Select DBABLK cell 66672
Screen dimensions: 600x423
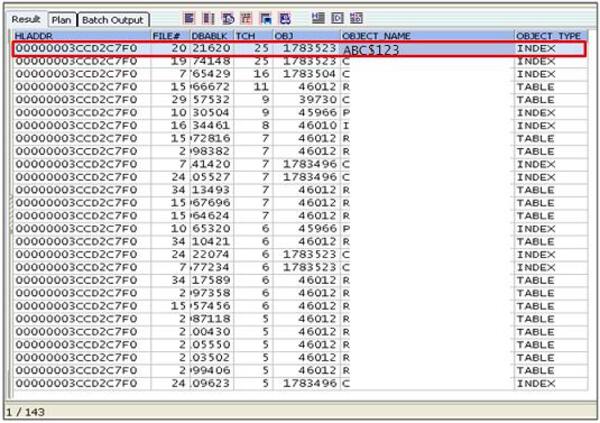[x=212, y=87]
